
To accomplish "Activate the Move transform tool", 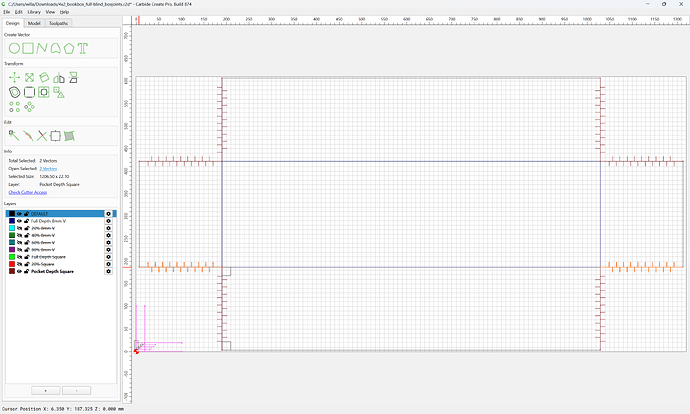I will tap(15, 78).
